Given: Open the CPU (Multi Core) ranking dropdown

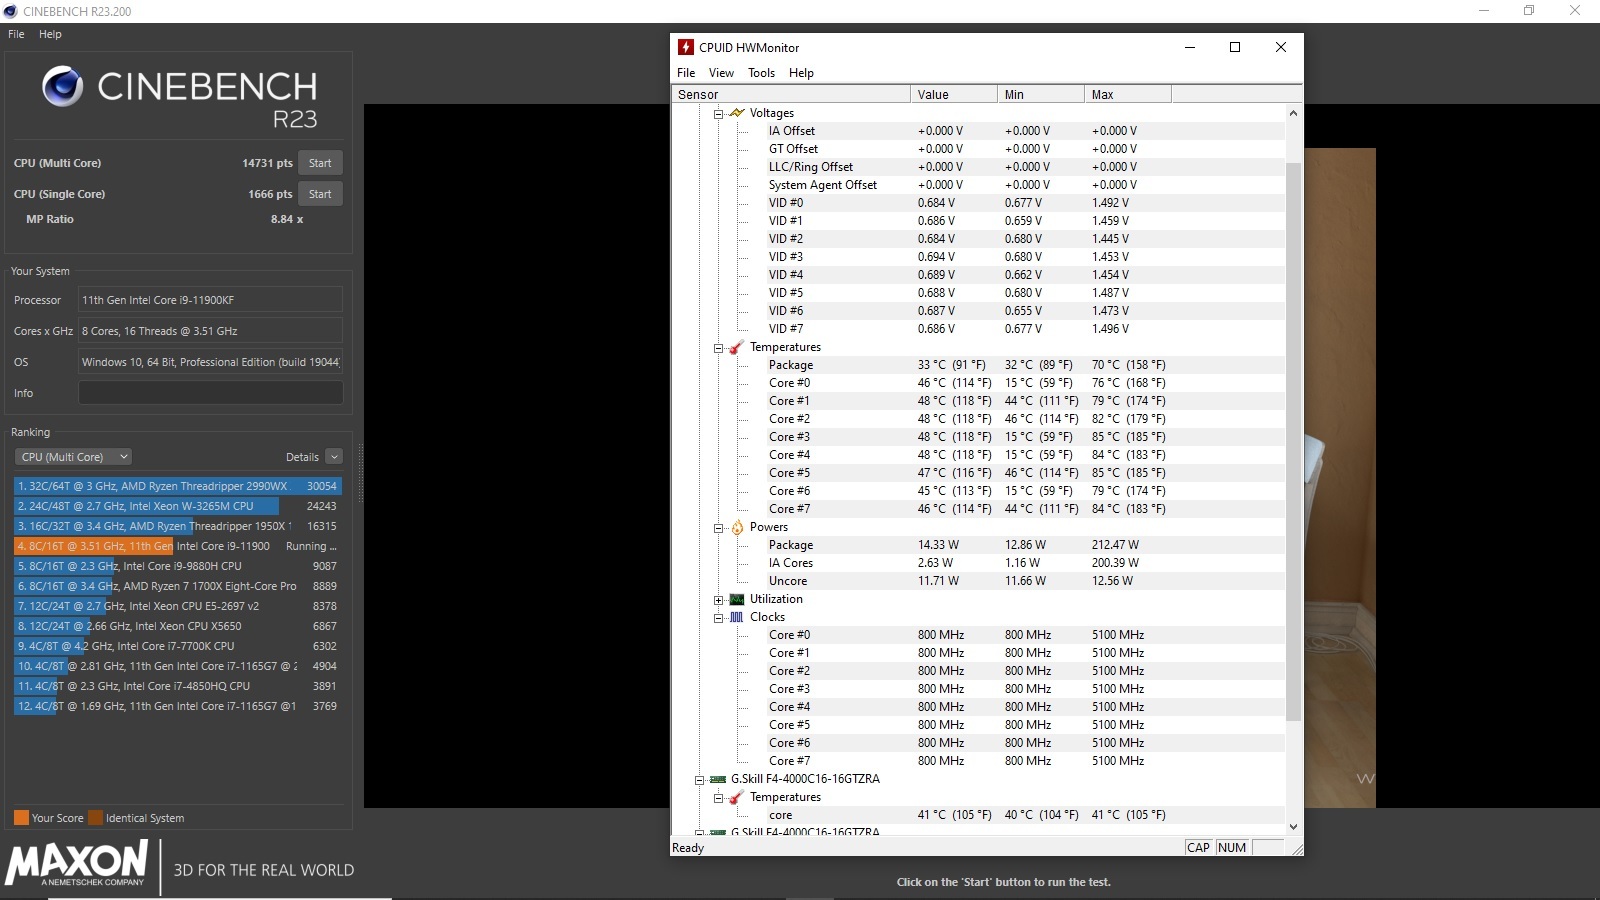Looking at the screenshot, I should pyautogui.click(x=73, y=457).
